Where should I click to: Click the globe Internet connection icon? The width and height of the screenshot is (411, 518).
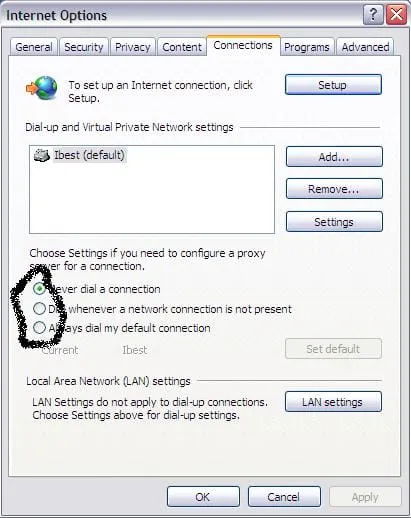[x=42, y=88]
